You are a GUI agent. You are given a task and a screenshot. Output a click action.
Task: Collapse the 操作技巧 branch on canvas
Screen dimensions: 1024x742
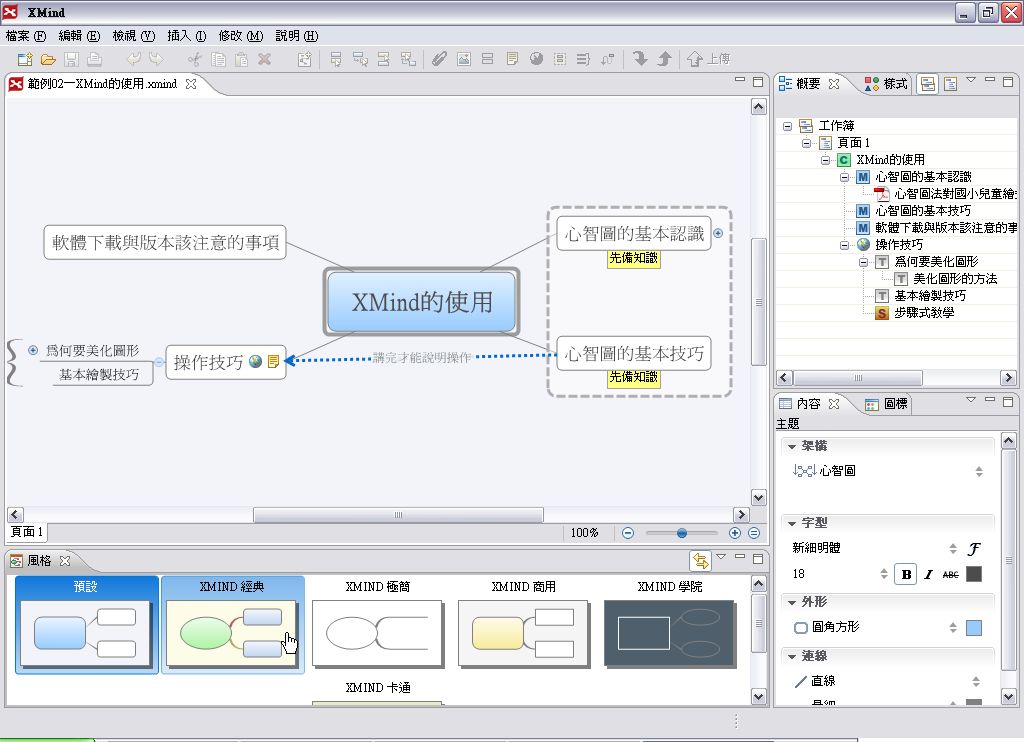click(x=159, y=362)
